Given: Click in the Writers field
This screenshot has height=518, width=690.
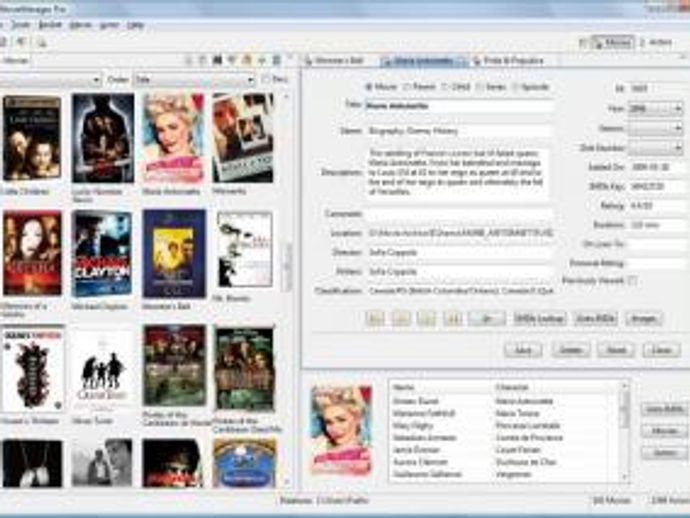Looking at the screenshot, I should [x=459, y=272].
